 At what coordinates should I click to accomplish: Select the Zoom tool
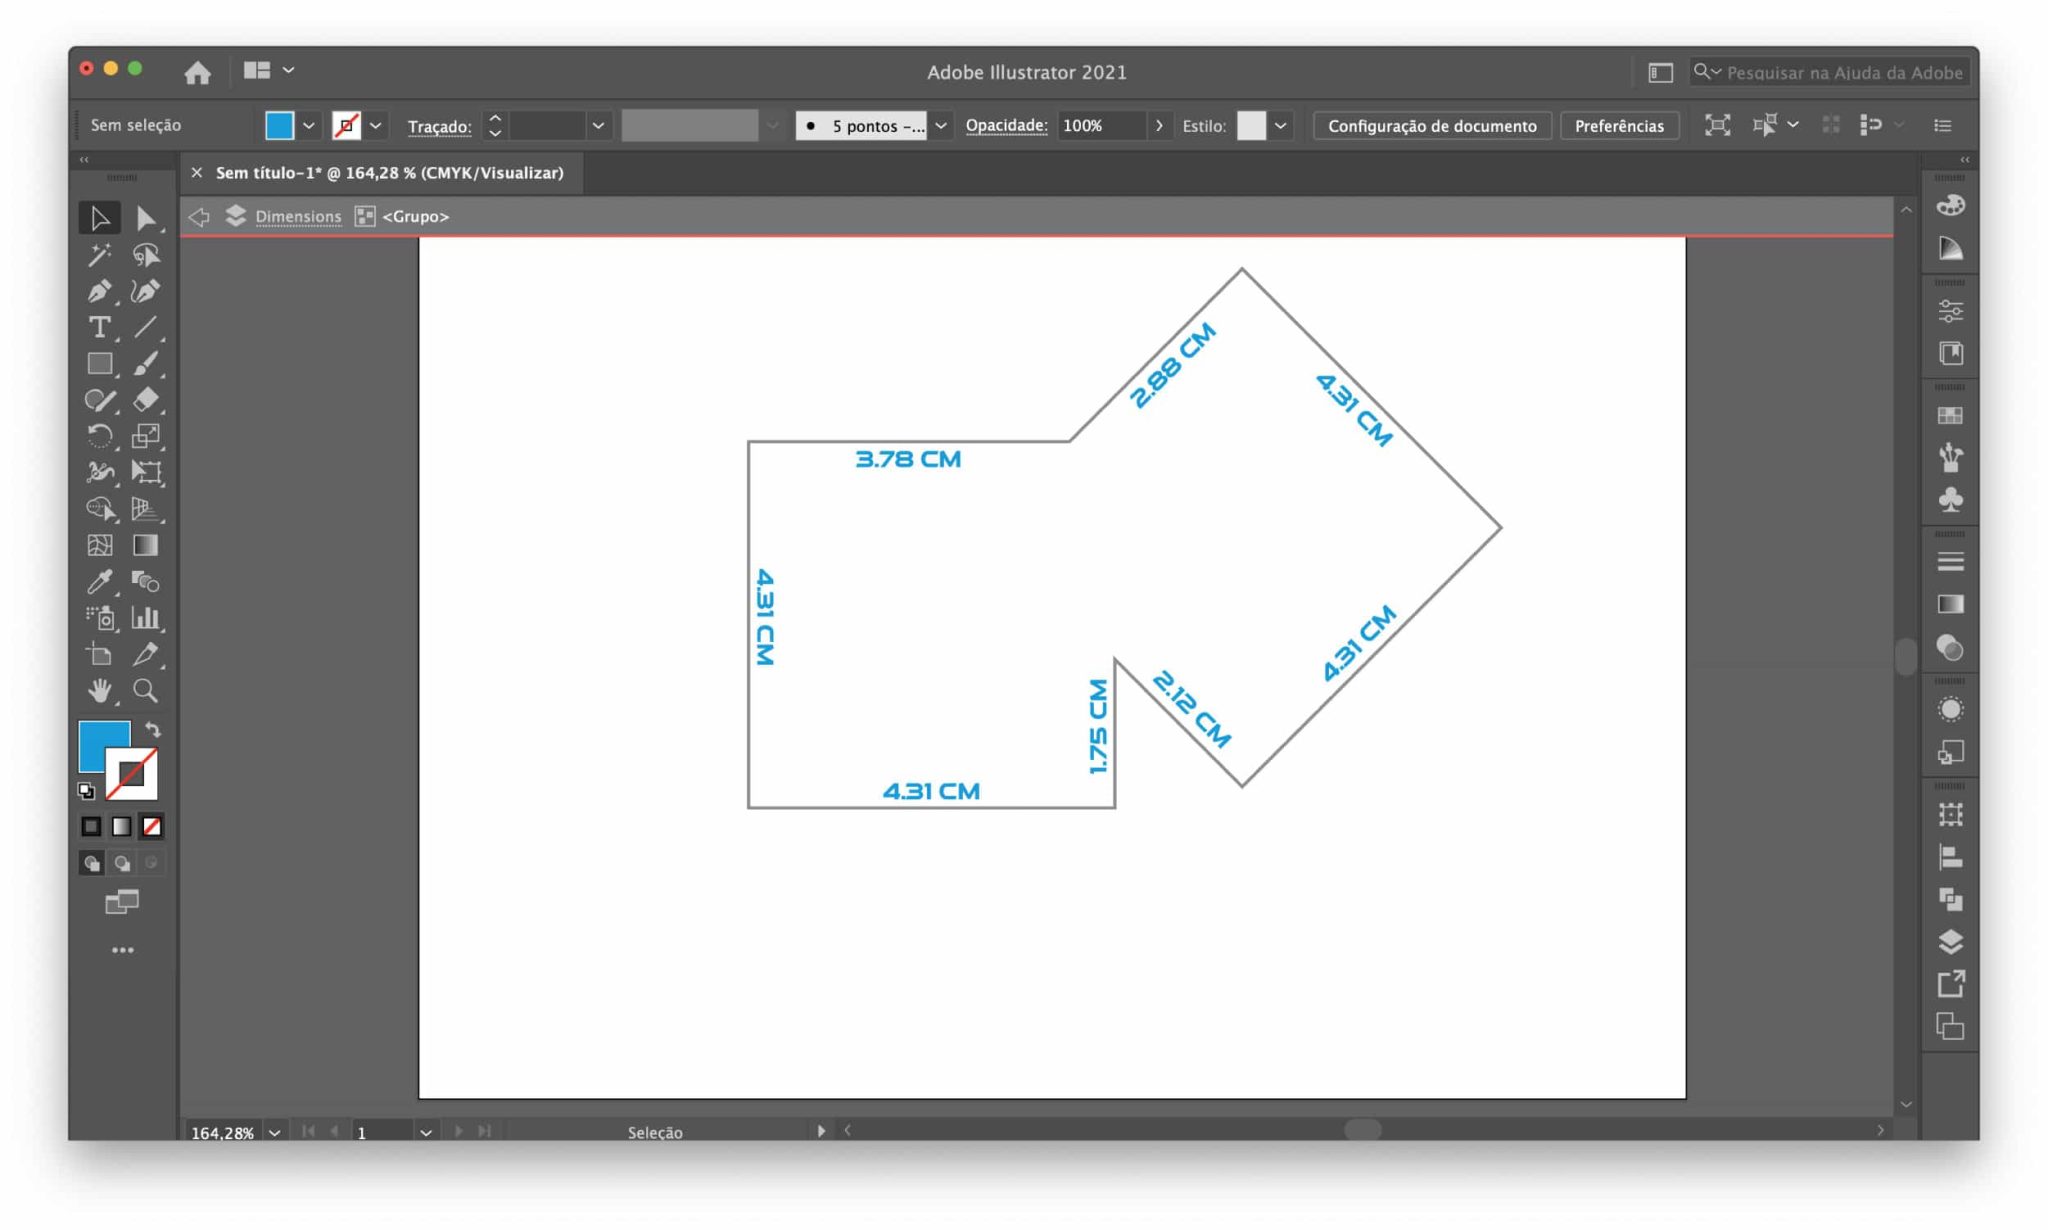(x=147, y=690)
